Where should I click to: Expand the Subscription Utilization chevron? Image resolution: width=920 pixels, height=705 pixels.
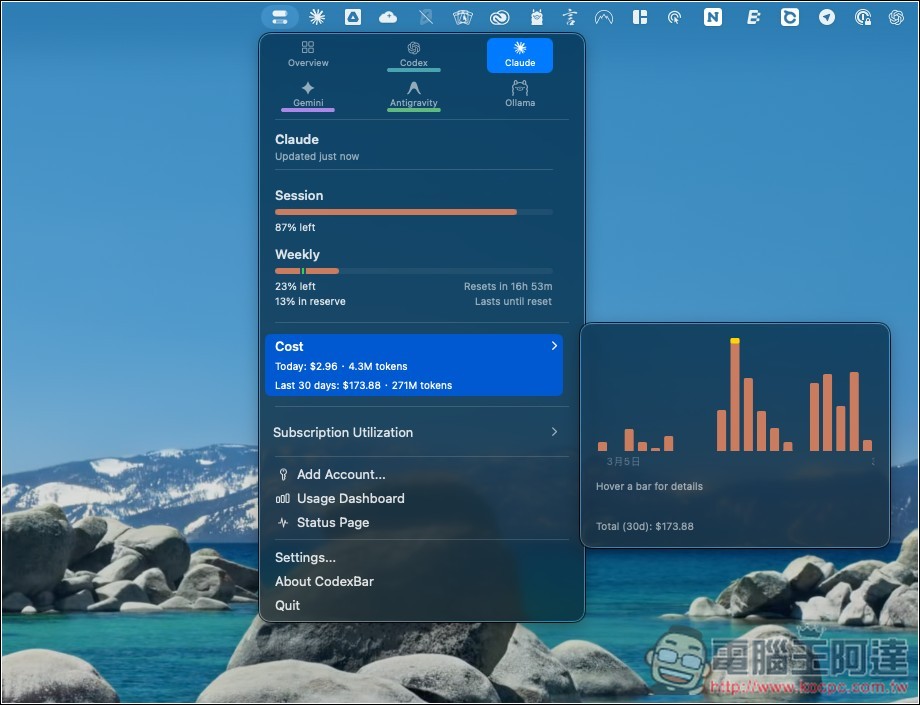pos(554,432)
